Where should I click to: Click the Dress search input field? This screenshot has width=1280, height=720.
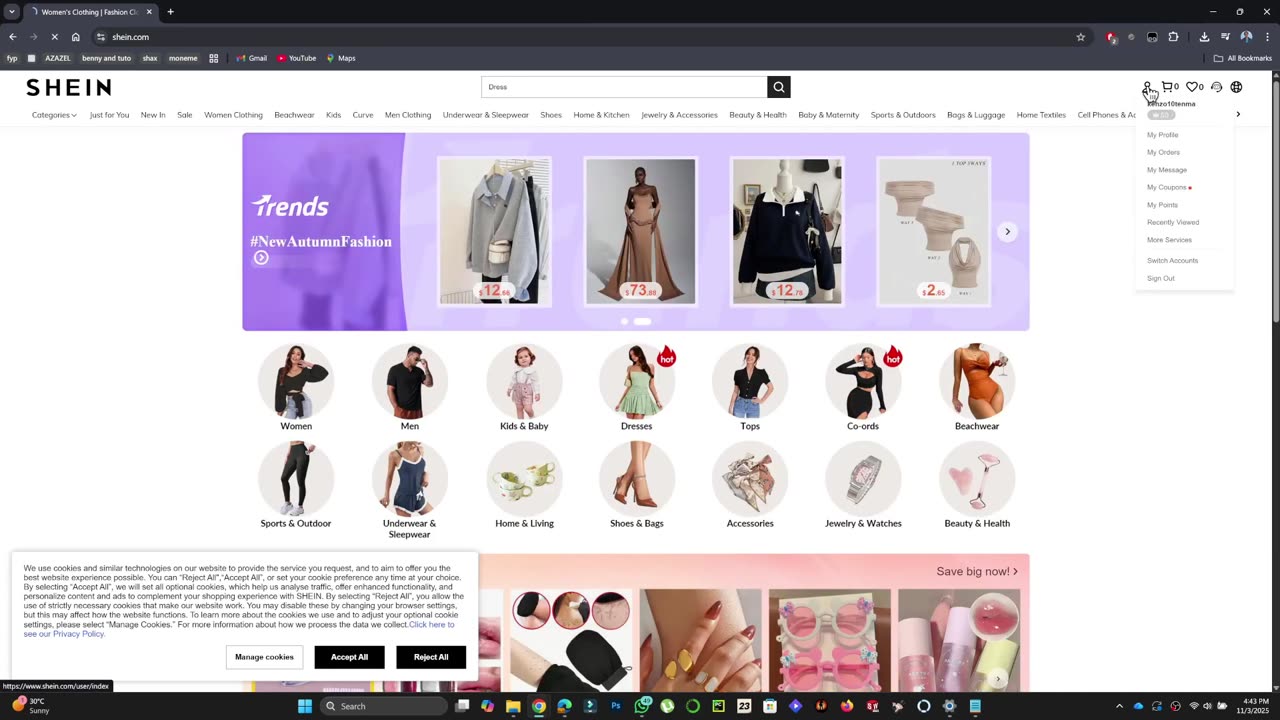coord(624,87)
